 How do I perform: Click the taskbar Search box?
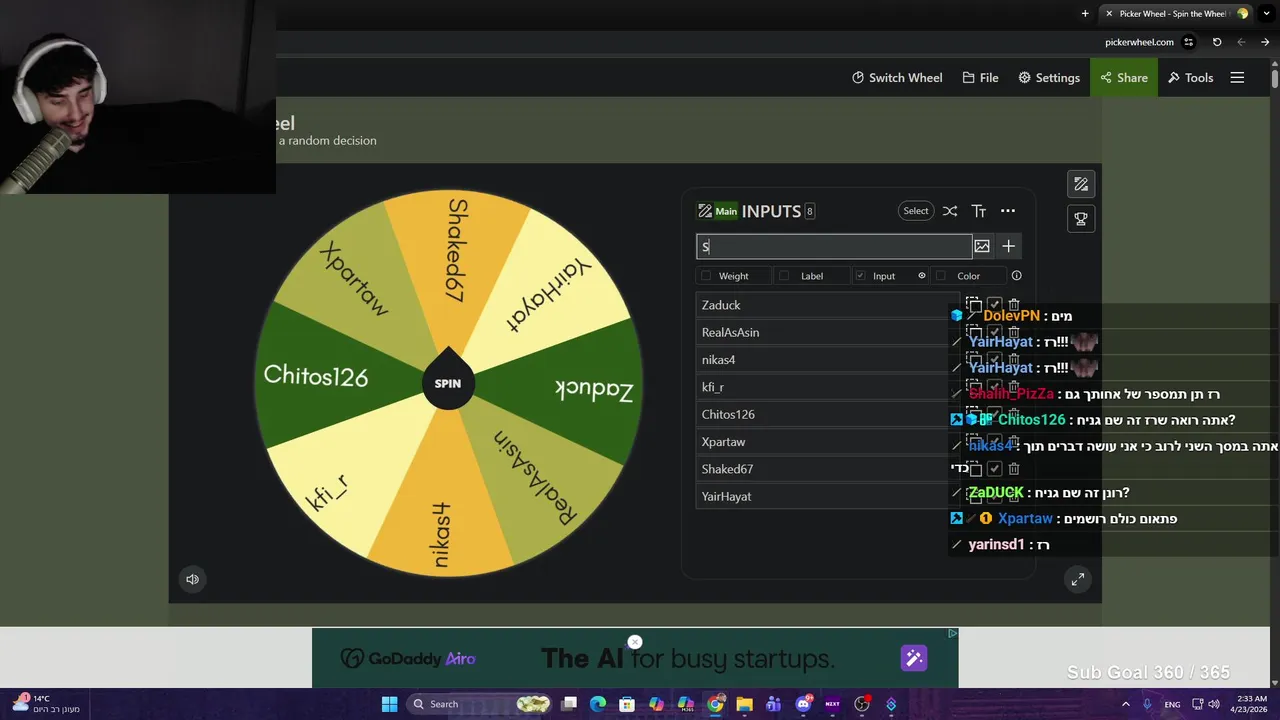(481, 704)
